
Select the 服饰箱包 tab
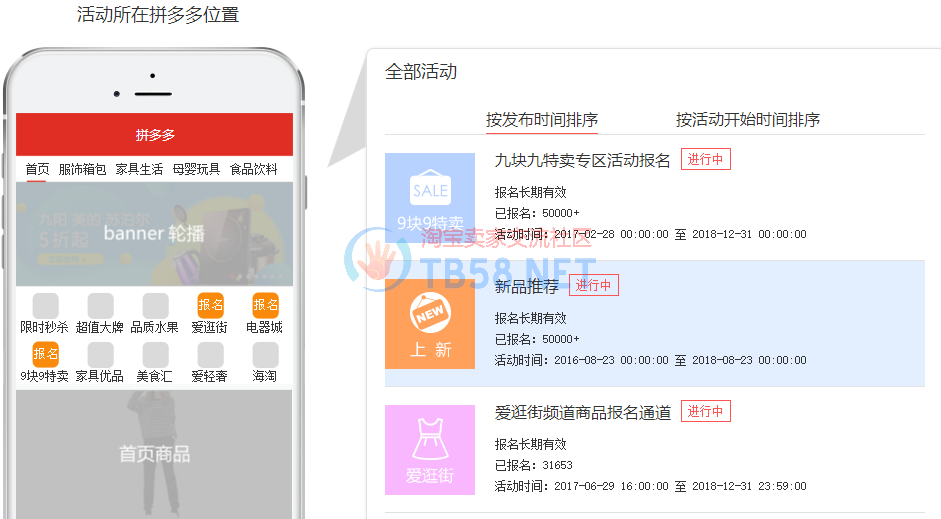click(82, 169)
